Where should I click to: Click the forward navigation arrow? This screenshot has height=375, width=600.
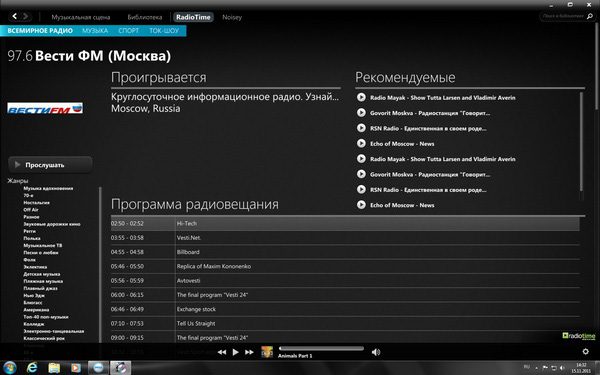(x=26, y=16)
